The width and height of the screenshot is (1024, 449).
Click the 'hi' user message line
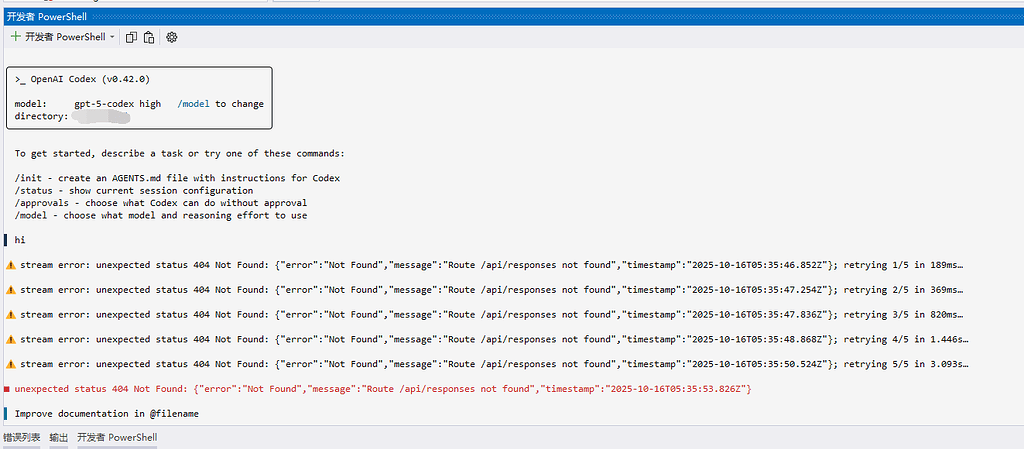click(20, 240)
